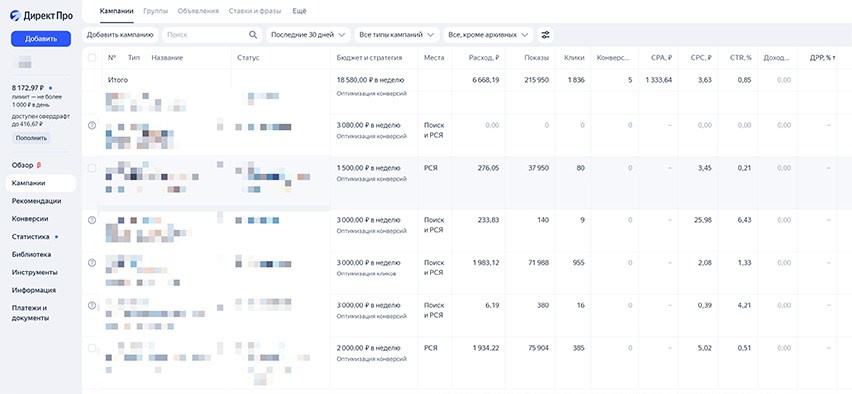Sort by the ДРР, % column header
Screen dimensions: 852x394
[822, 58]
